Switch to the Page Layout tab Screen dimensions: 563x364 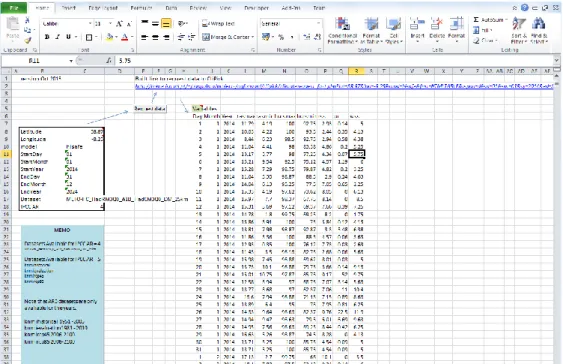[x=103, y=8]
